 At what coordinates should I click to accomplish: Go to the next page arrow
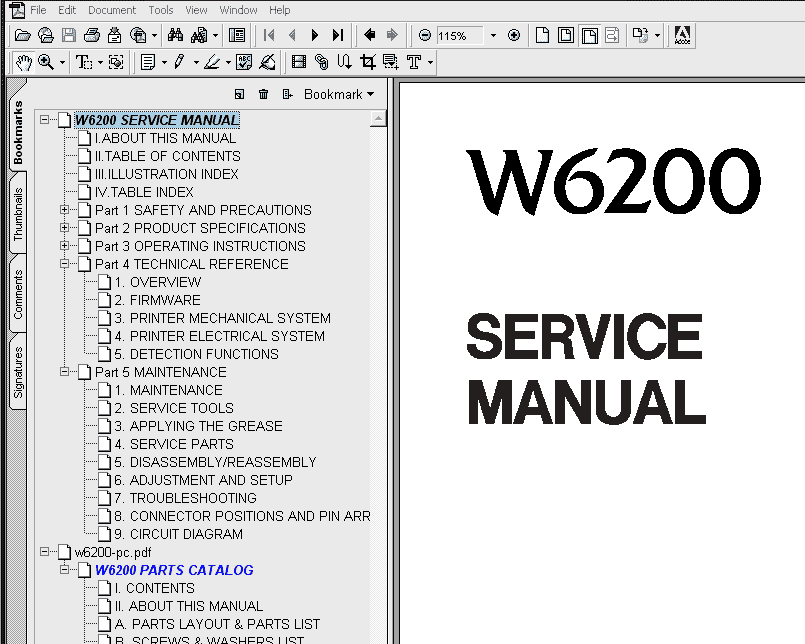pos(315,35)
